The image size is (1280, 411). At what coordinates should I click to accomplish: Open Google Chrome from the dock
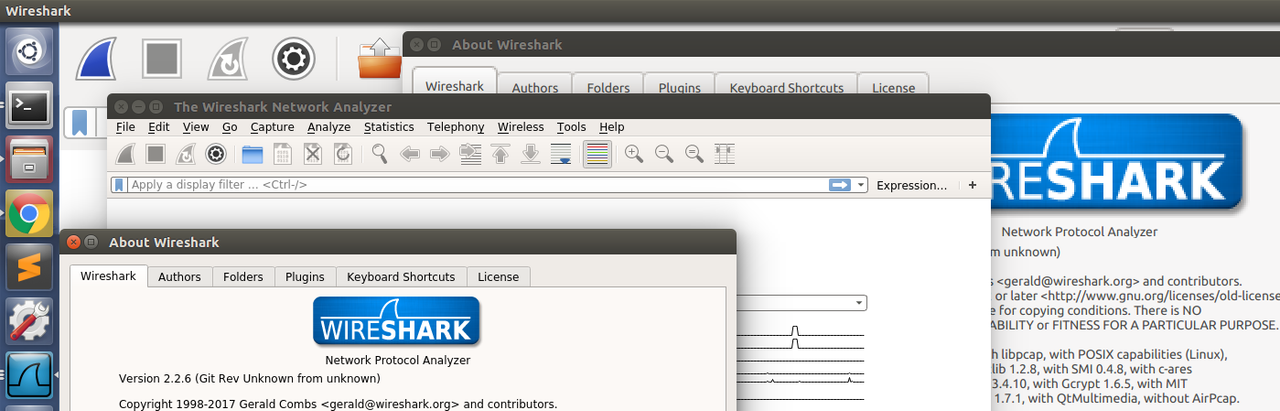coord(30,212)
